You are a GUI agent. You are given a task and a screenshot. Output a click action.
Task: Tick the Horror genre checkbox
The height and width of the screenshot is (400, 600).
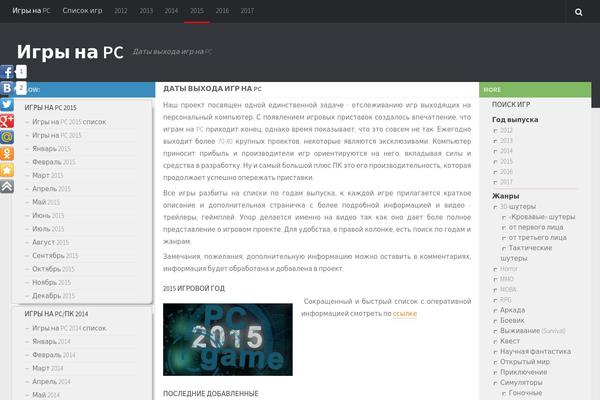[495, 269]
